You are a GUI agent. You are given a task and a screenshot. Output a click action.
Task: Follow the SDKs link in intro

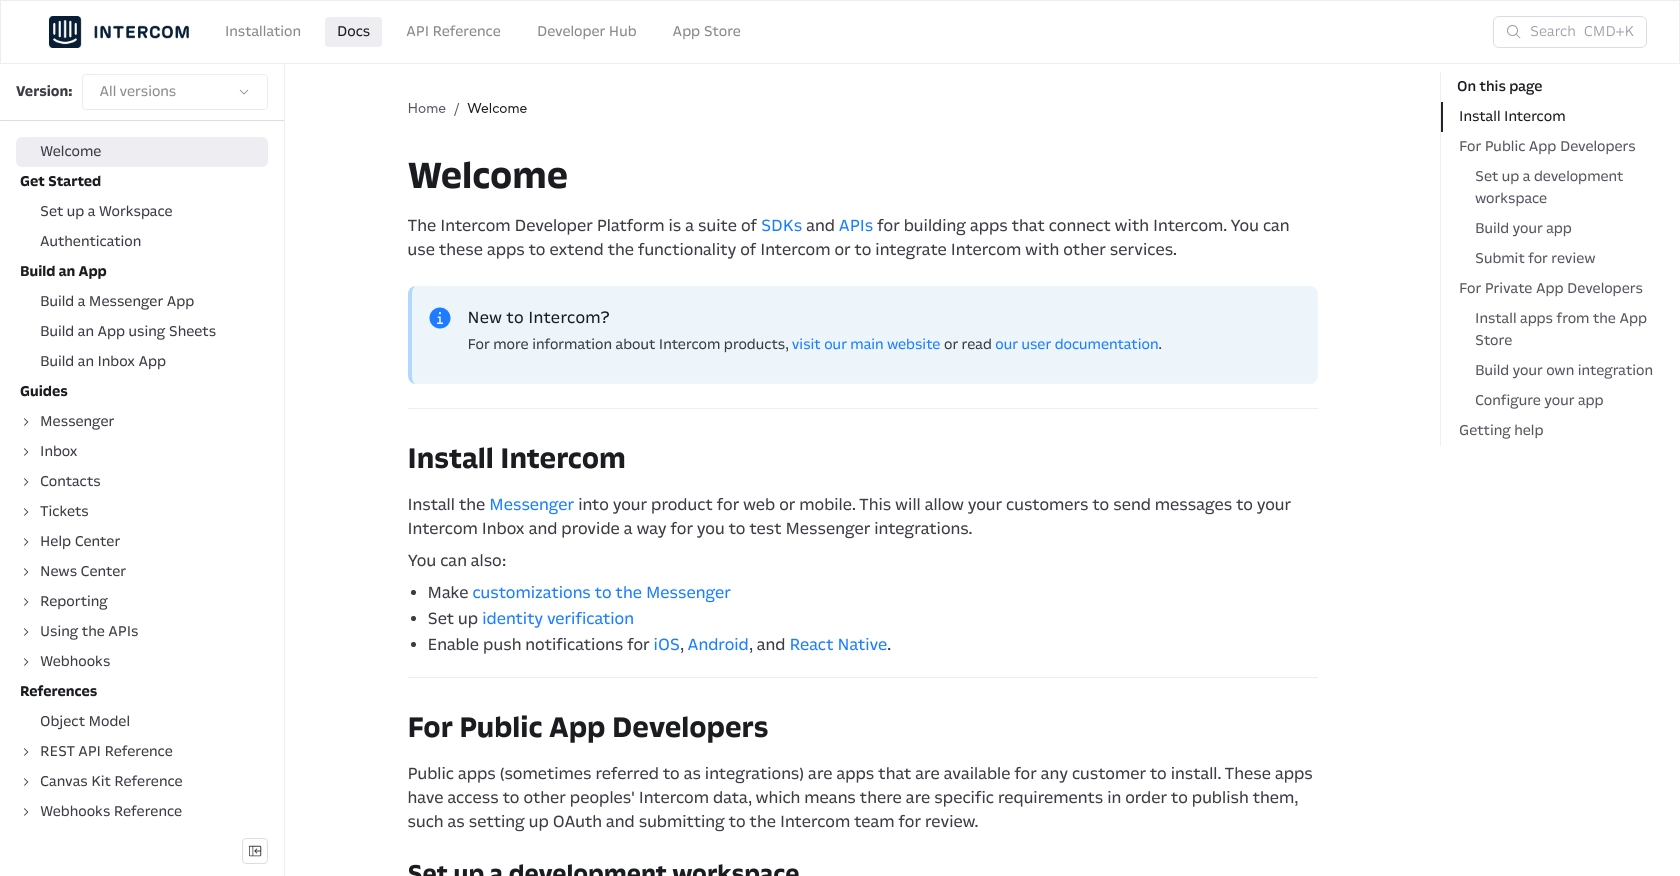[781, 226]
